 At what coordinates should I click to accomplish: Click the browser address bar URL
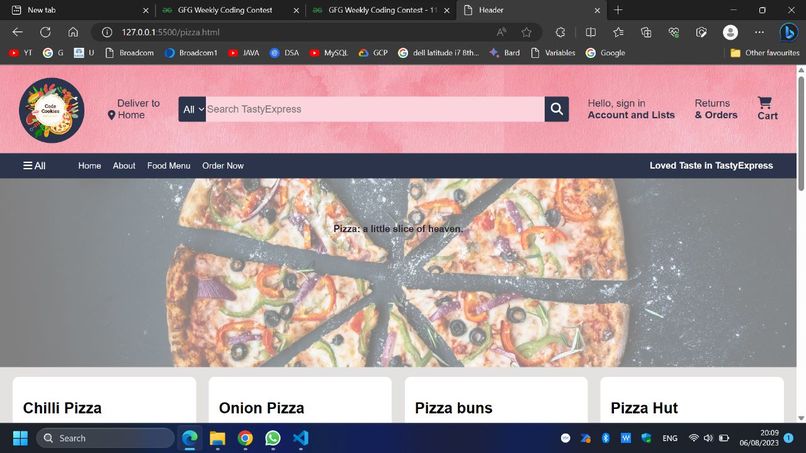pyautogui.click(x=171, y=32)
